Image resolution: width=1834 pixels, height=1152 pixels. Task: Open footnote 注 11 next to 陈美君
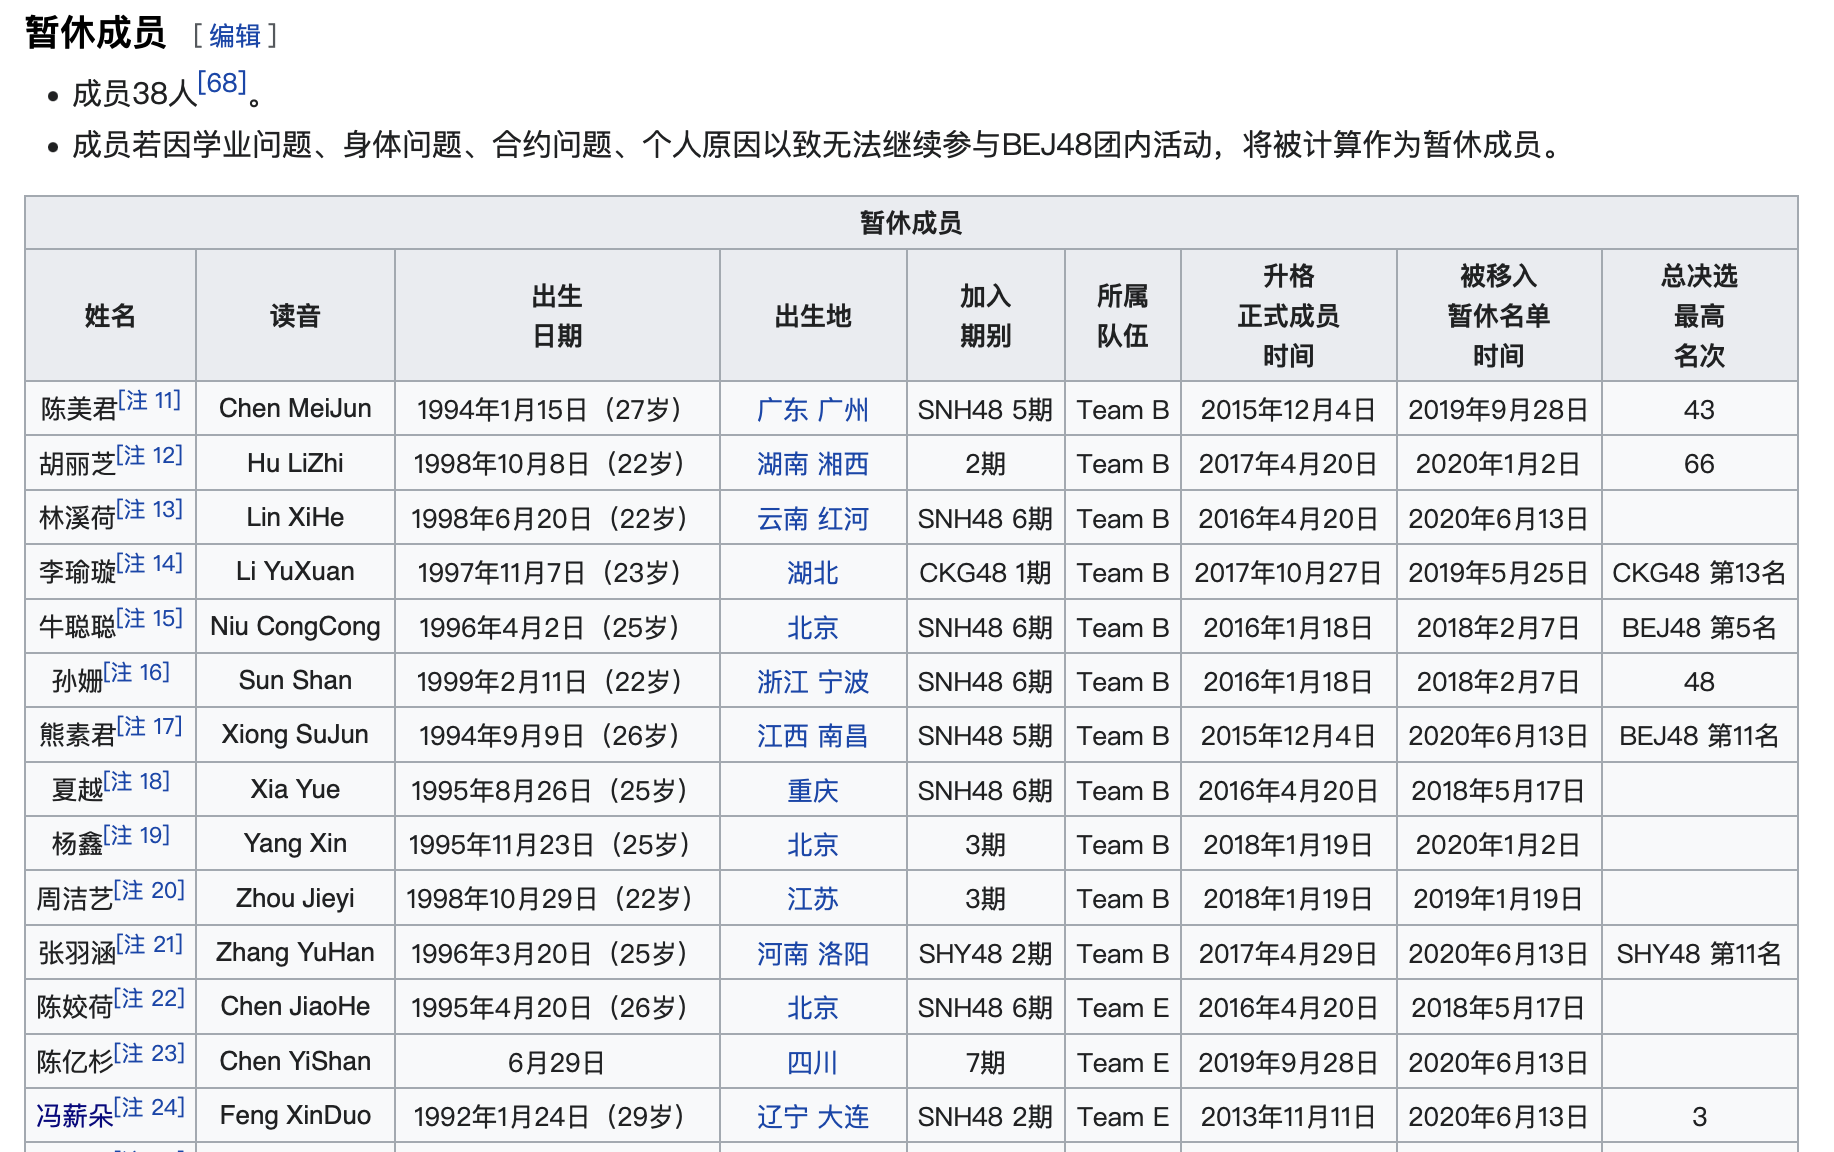click(150, 400)
